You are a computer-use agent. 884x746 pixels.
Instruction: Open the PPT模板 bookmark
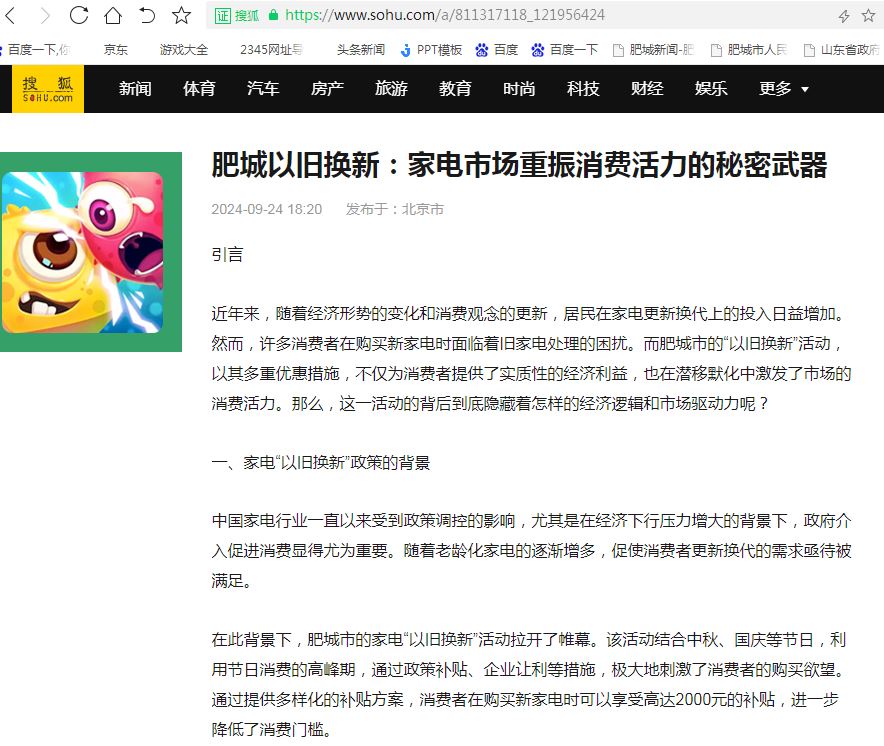[x=431, y=50]
